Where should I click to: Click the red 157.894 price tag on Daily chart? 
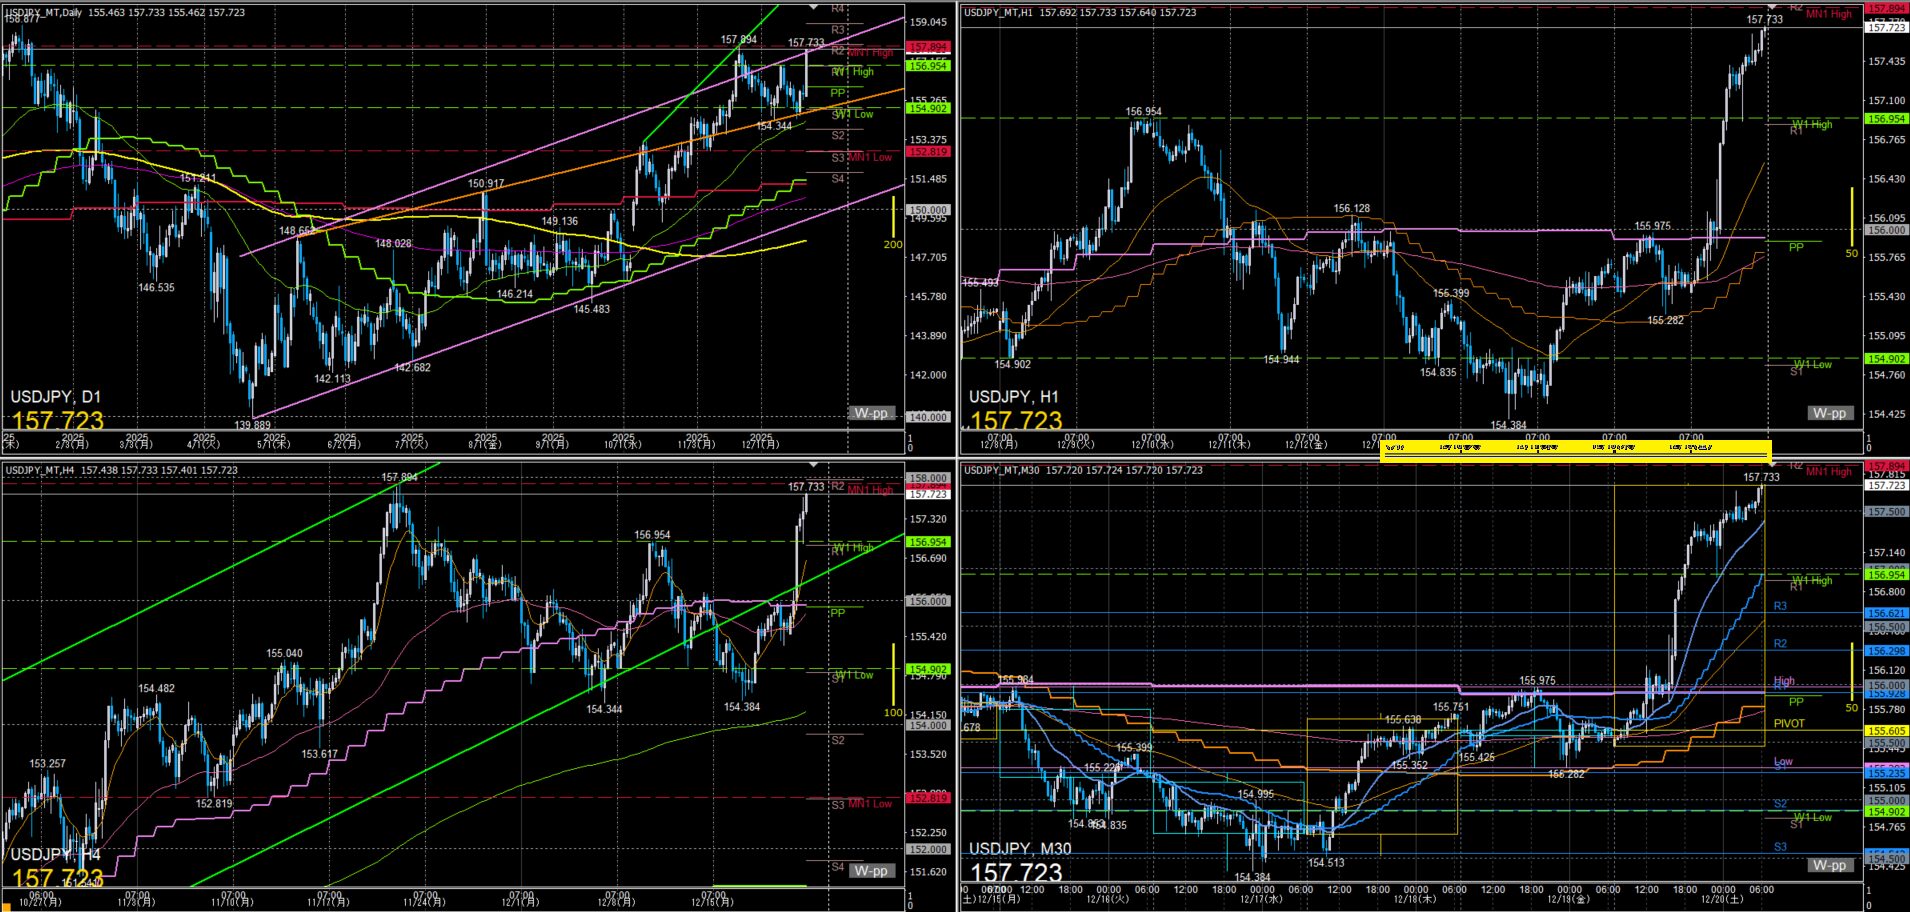tap(927, 47)
